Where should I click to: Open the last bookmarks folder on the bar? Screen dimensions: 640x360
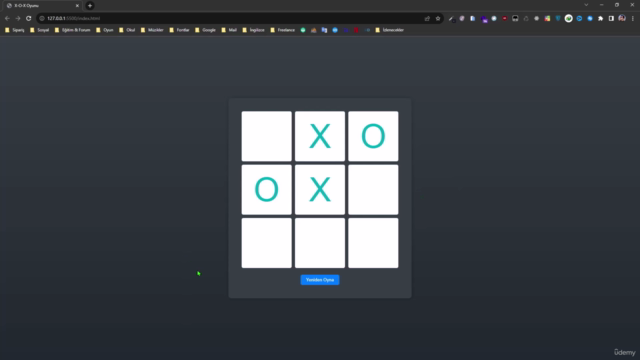pos(389,30)
